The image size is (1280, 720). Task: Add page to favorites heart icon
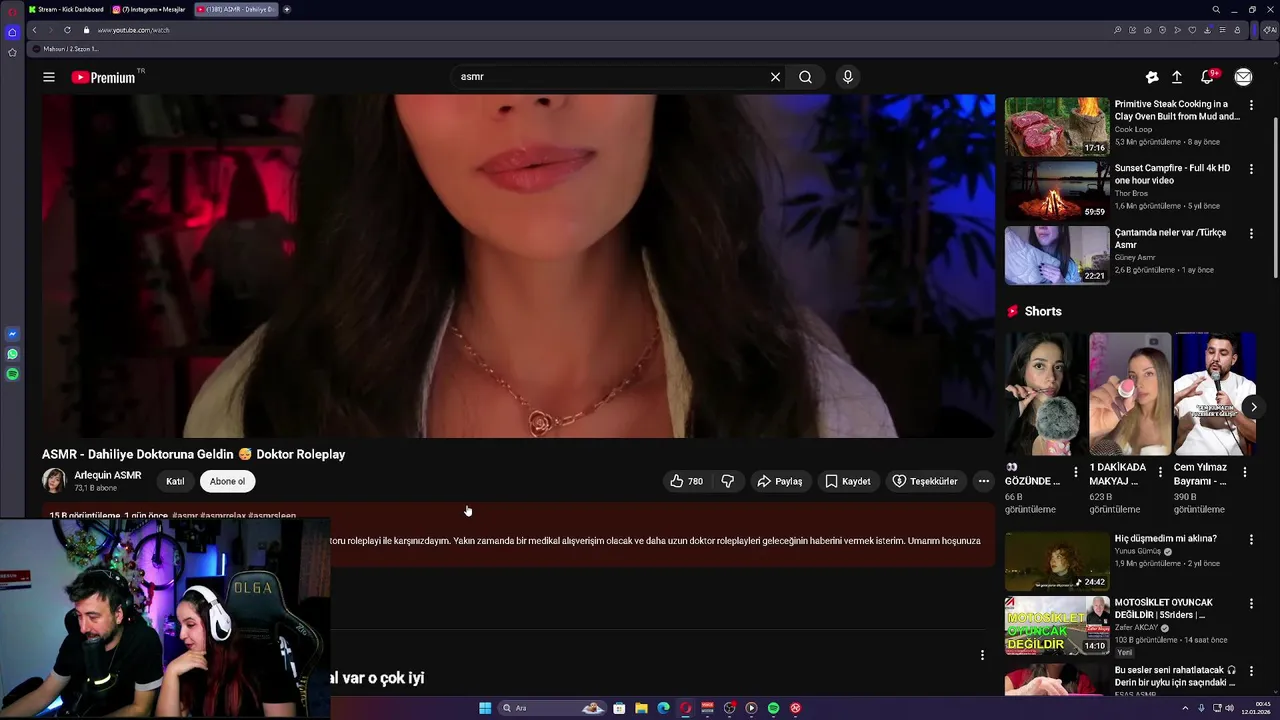1192,30
